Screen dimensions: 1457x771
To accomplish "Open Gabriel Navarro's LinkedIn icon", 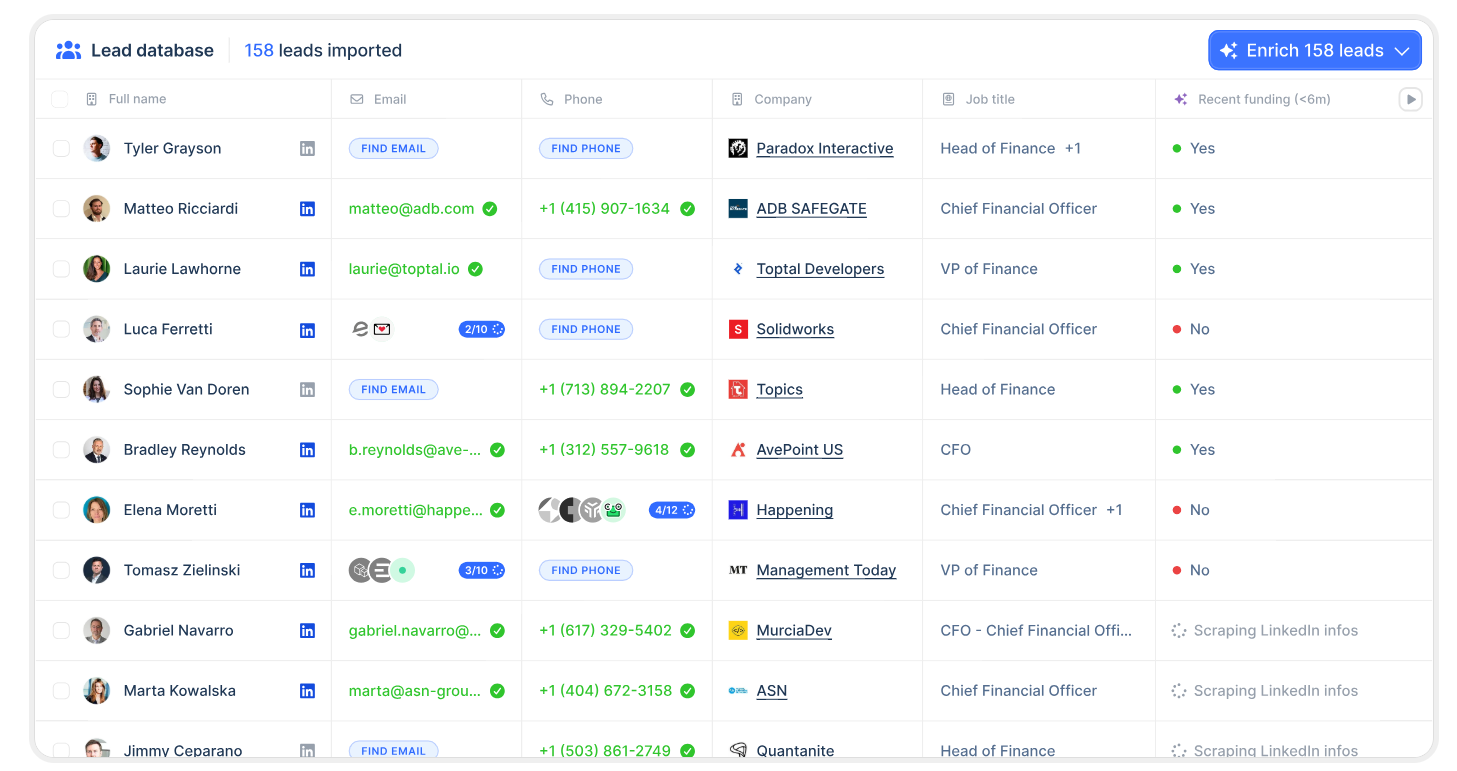I will coord(307,631).
